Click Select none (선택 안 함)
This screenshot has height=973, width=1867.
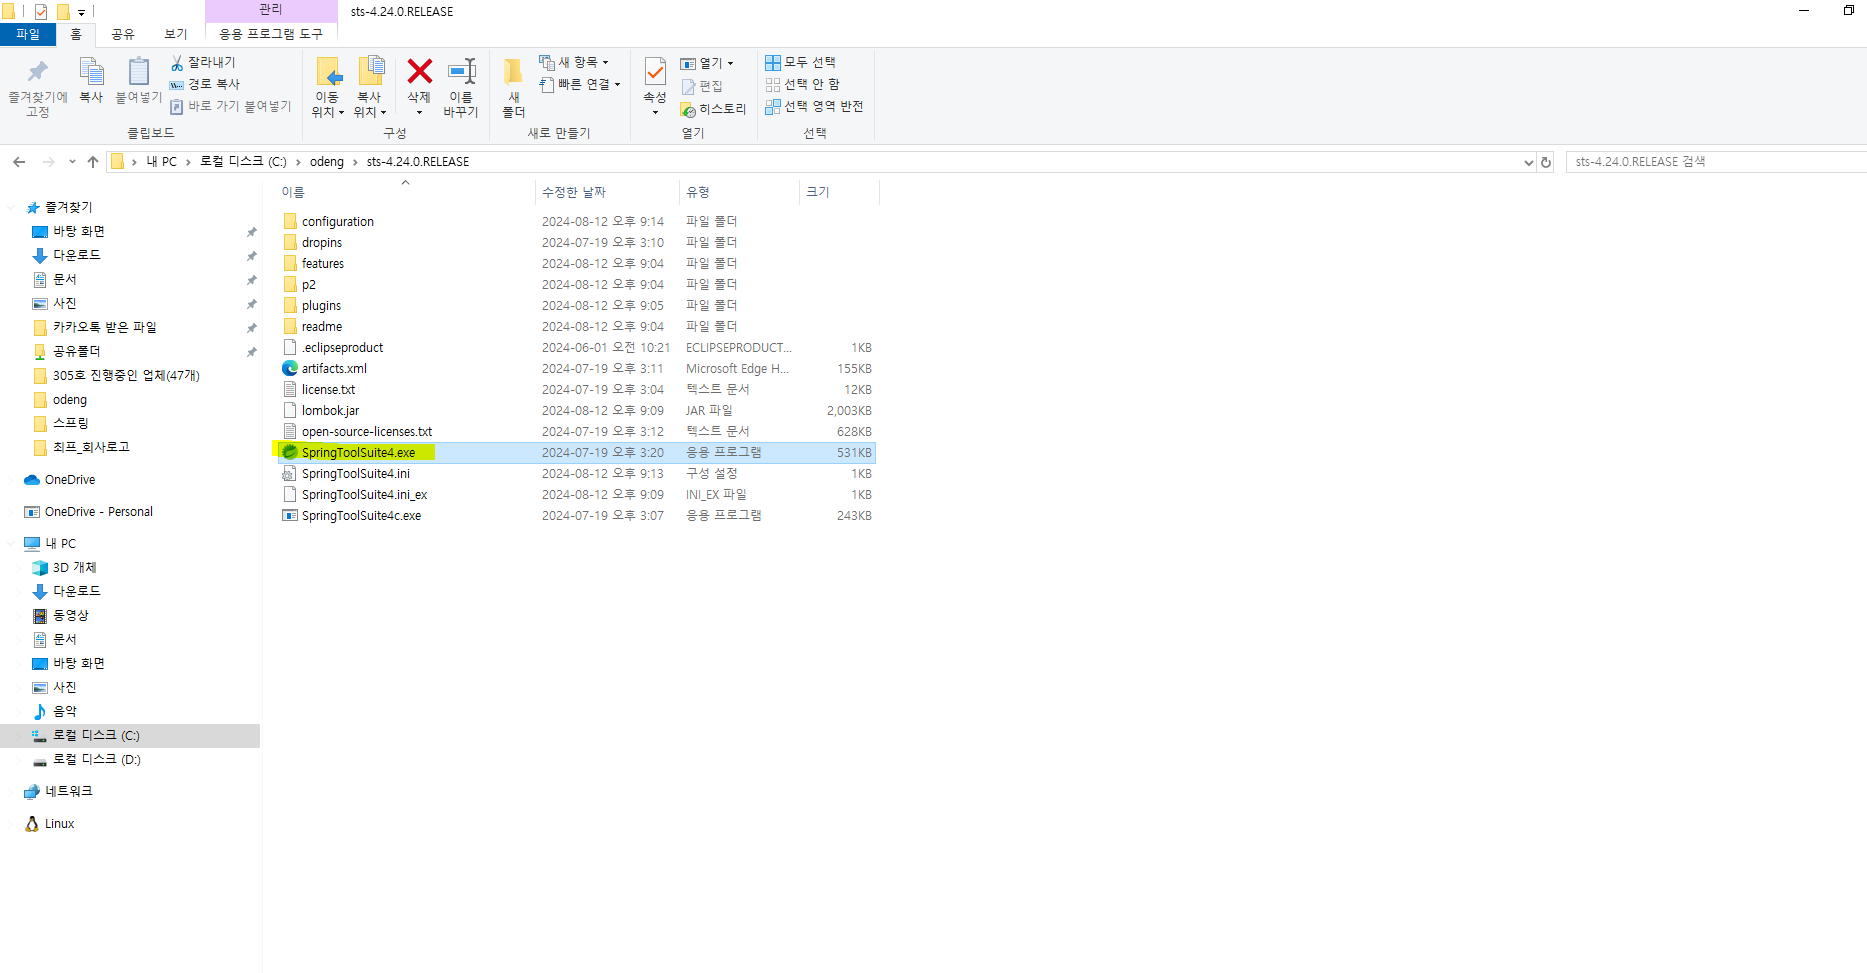point(802,84)
